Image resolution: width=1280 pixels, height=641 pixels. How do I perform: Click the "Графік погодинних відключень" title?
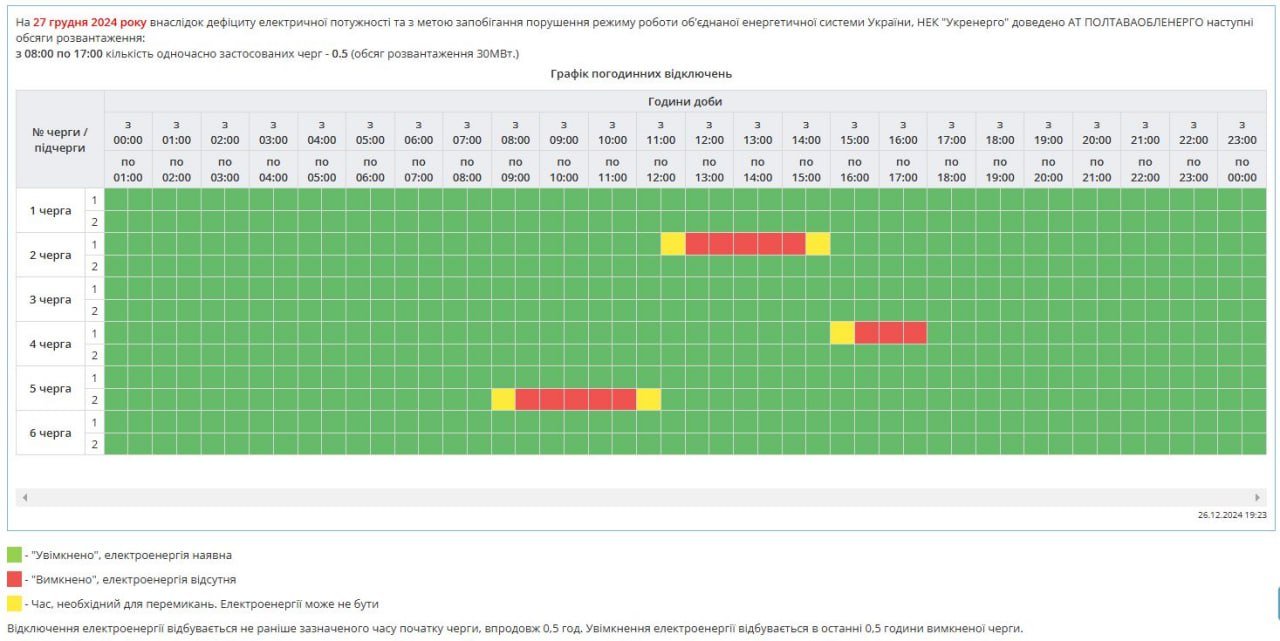click(641, 74)
